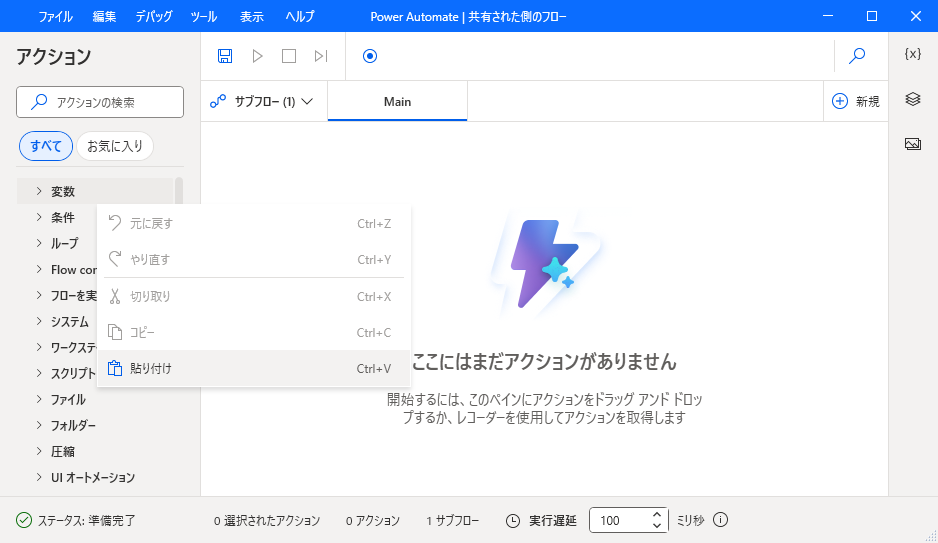Image resolution: width=938 pixels, height=543 pixels.
Task: Open the デバッグ menu
Action: tap(154, 16)
